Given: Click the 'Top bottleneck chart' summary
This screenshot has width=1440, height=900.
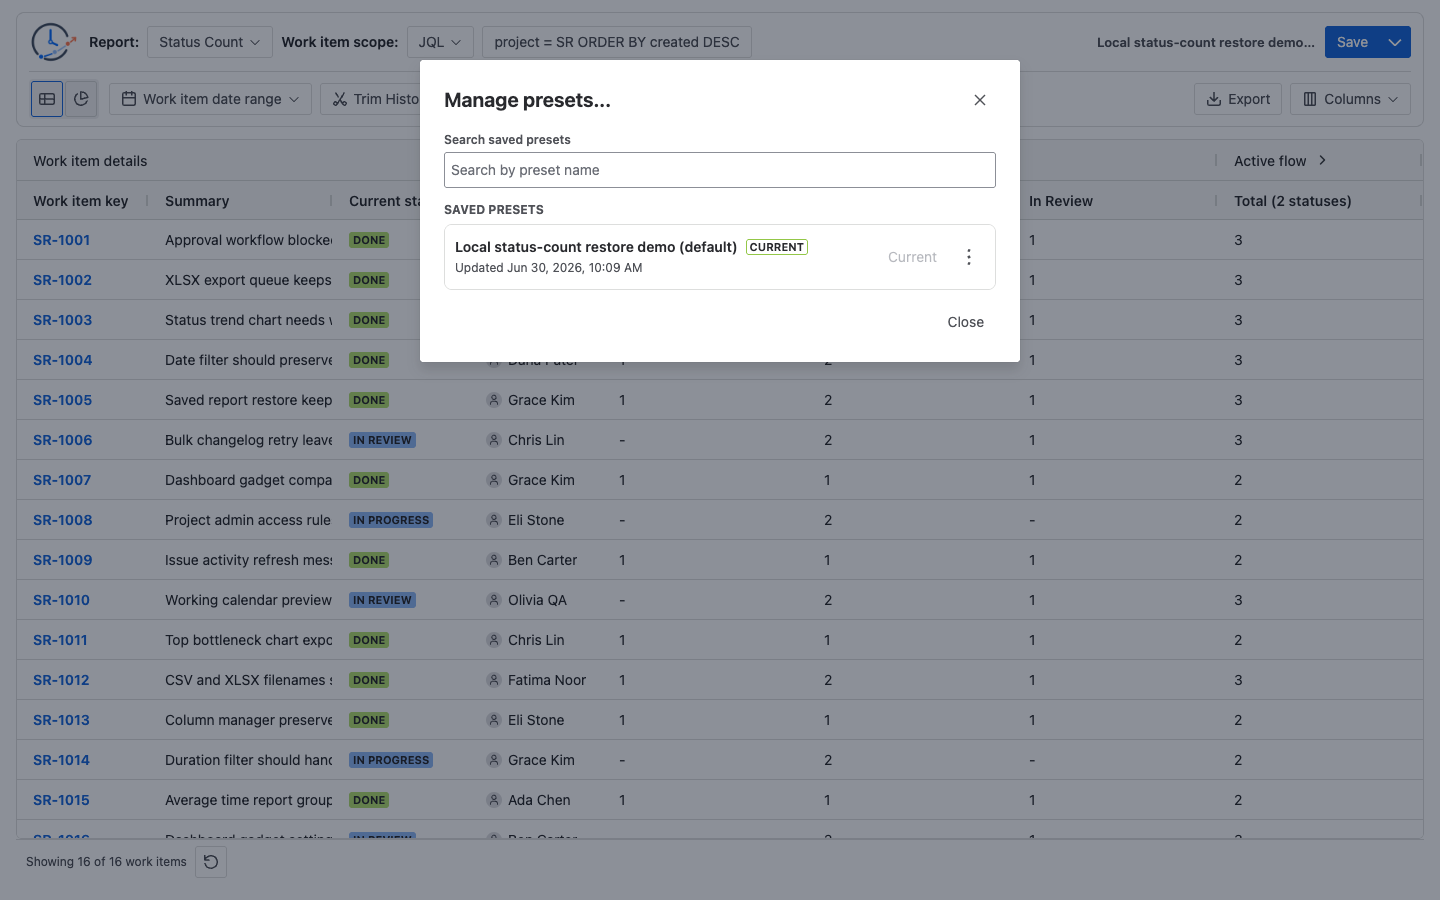Looking at the screenshot, I should [248, 640].
